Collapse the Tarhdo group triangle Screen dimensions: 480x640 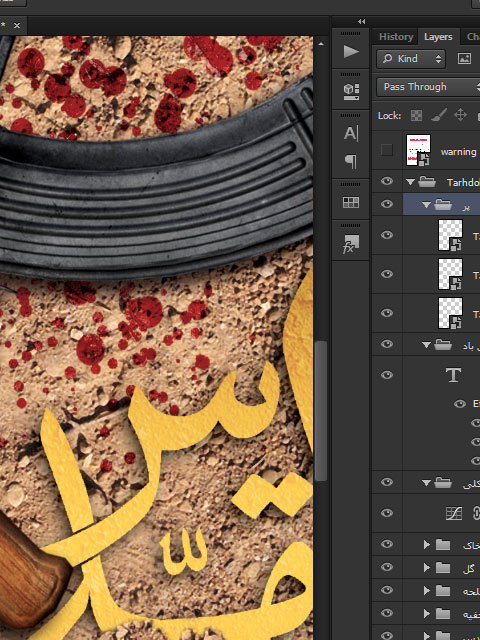coord(410,182)
